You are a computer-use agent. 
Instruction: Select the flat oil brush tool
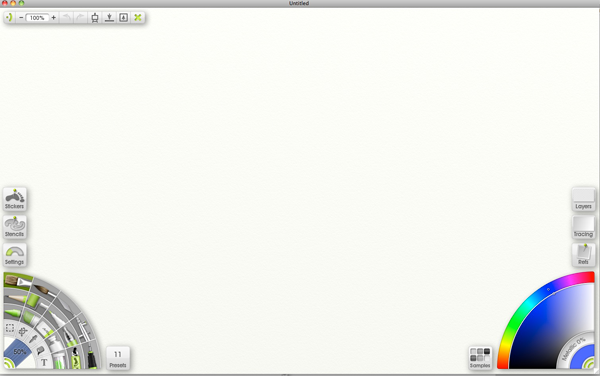pos(17,282)
